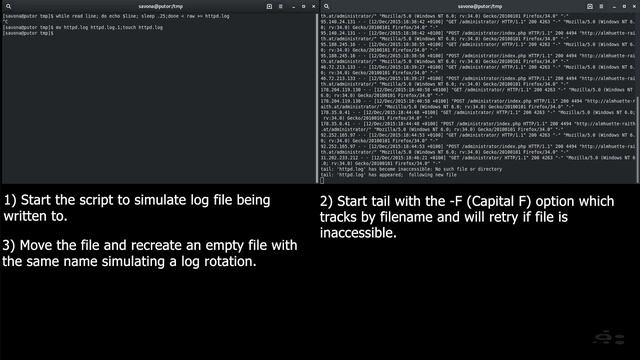Maximize the right terminal window
This screenshot has height=360, width=640.
pos(624,7)
